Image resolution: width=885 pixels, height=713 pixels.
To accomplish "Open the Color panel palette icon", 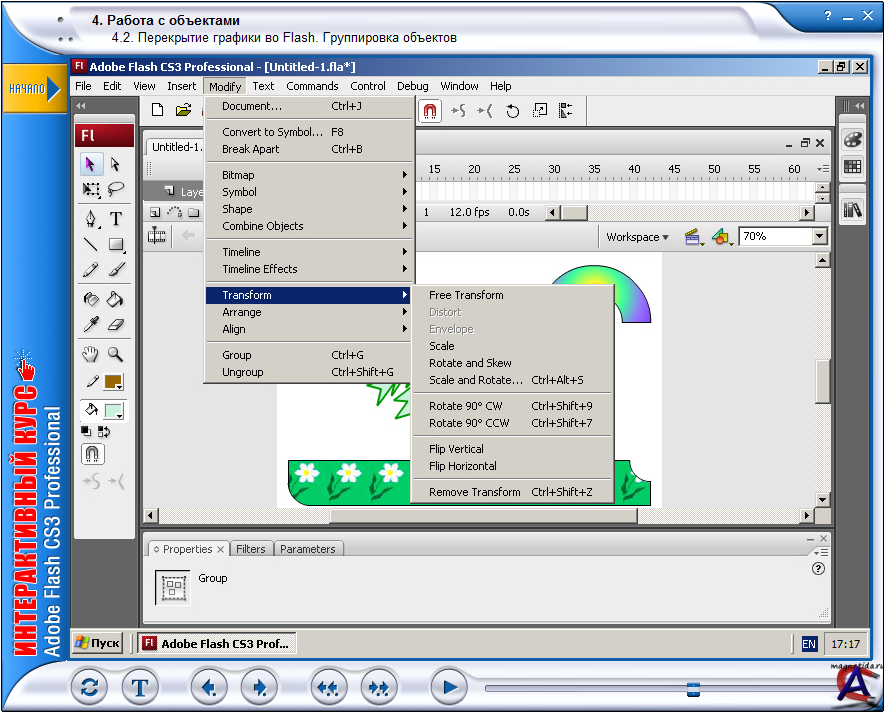I will tap(852, 139).
